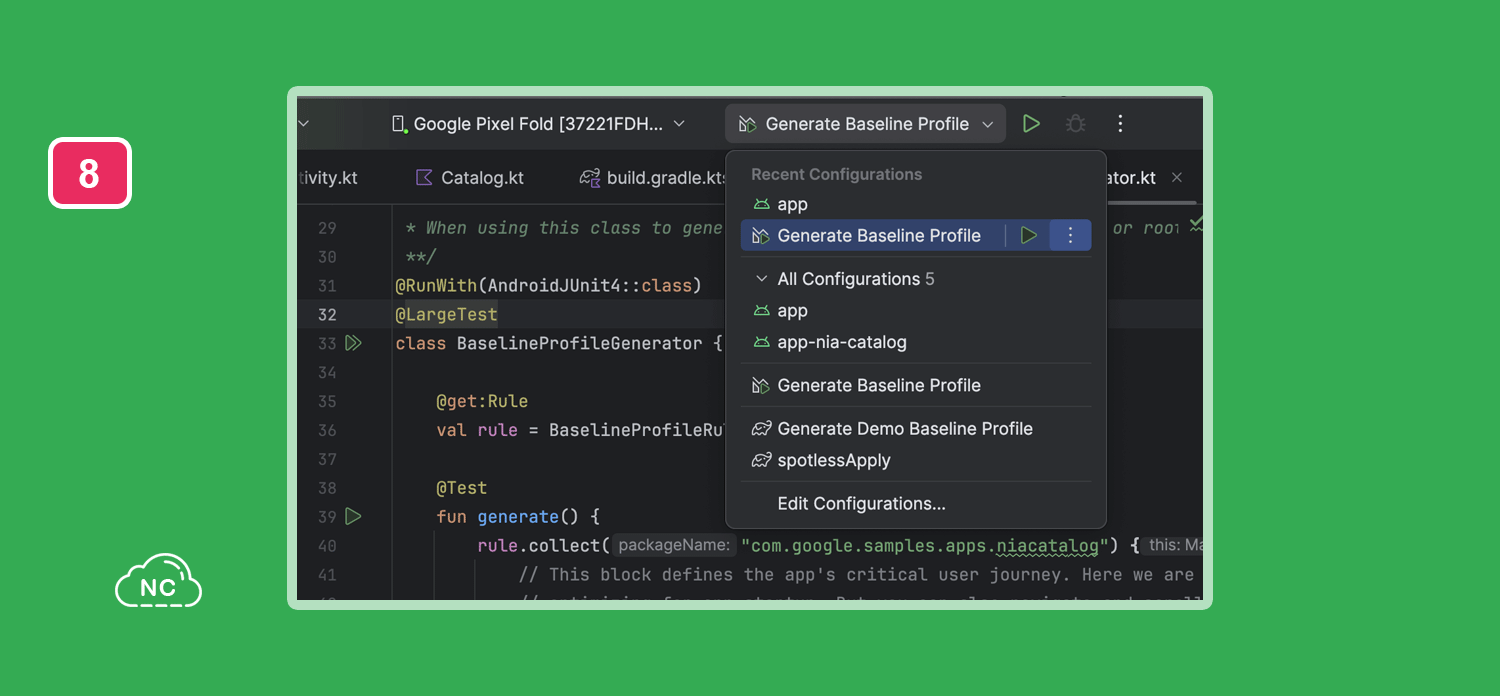Viewport: 1500px width, 696px height.
Task: Click the Debug bug icon in the toolbar
Action: point(1075,124)
